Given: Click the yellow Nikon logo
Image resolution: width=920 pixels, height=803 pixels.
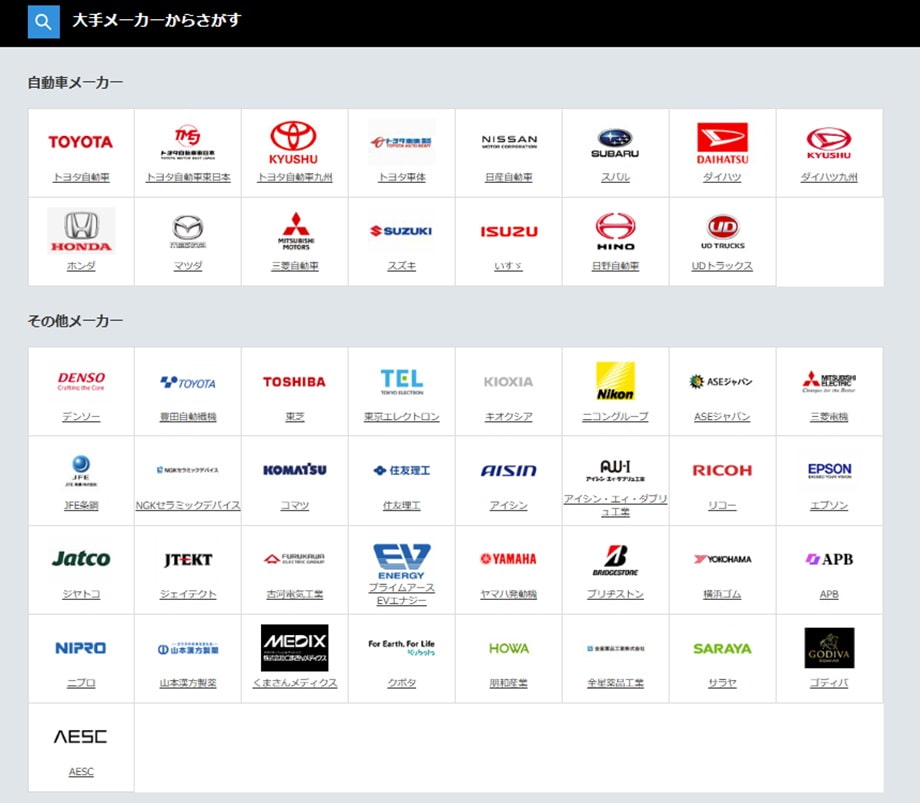Looking at the screenshot, I should [x=615, y=381].
